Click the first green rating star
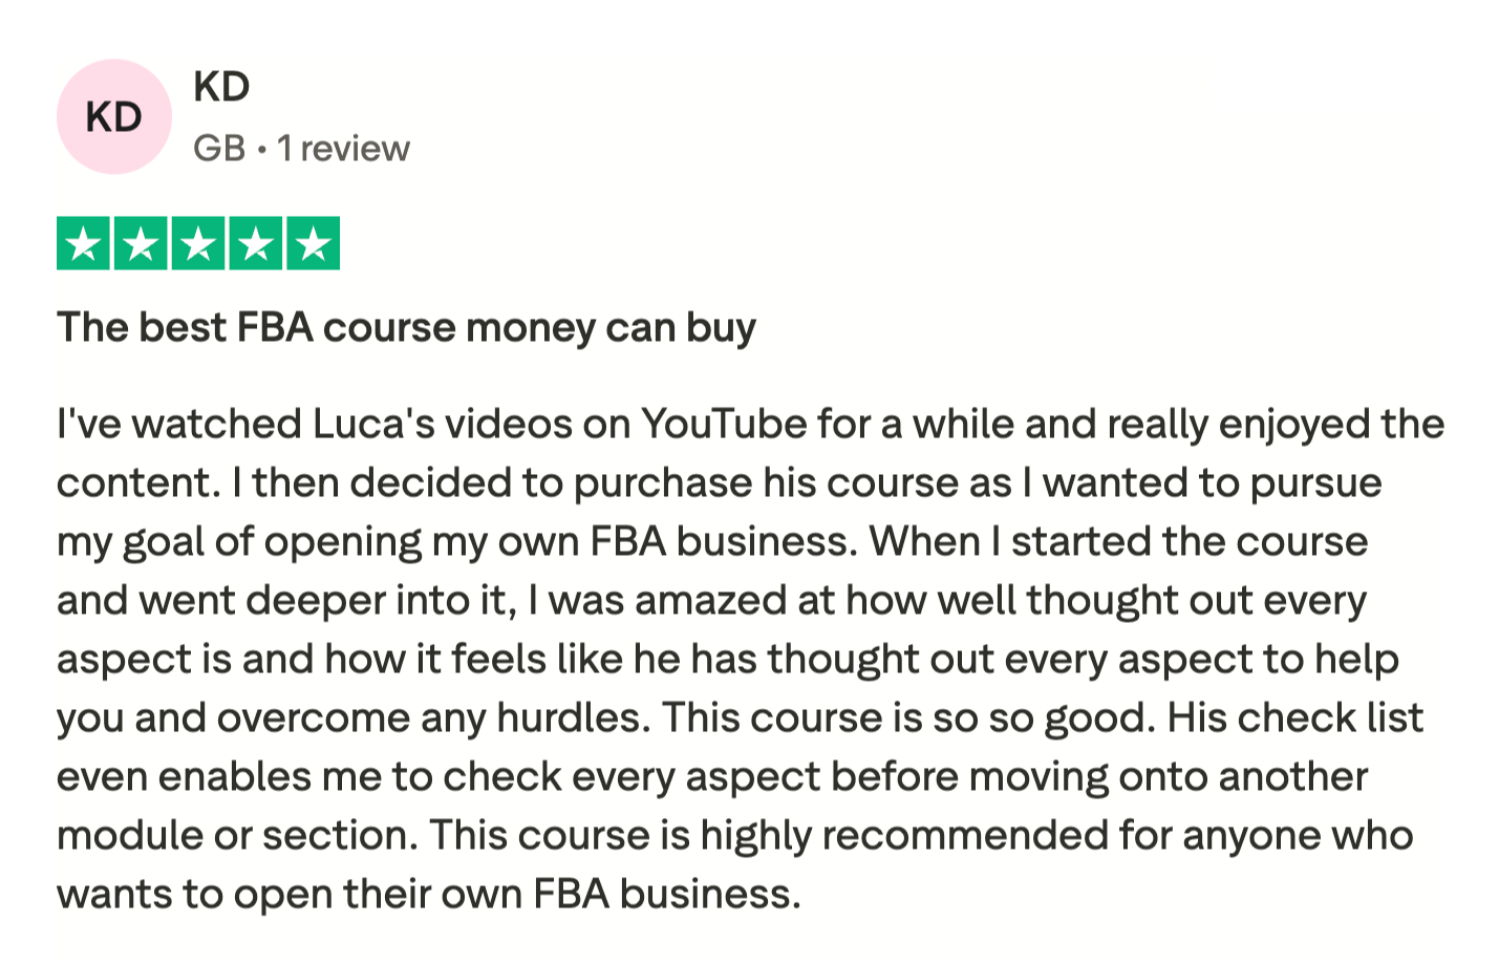Screen dimensions: 1500x975 pyautogui.click(x=83, y=243)
